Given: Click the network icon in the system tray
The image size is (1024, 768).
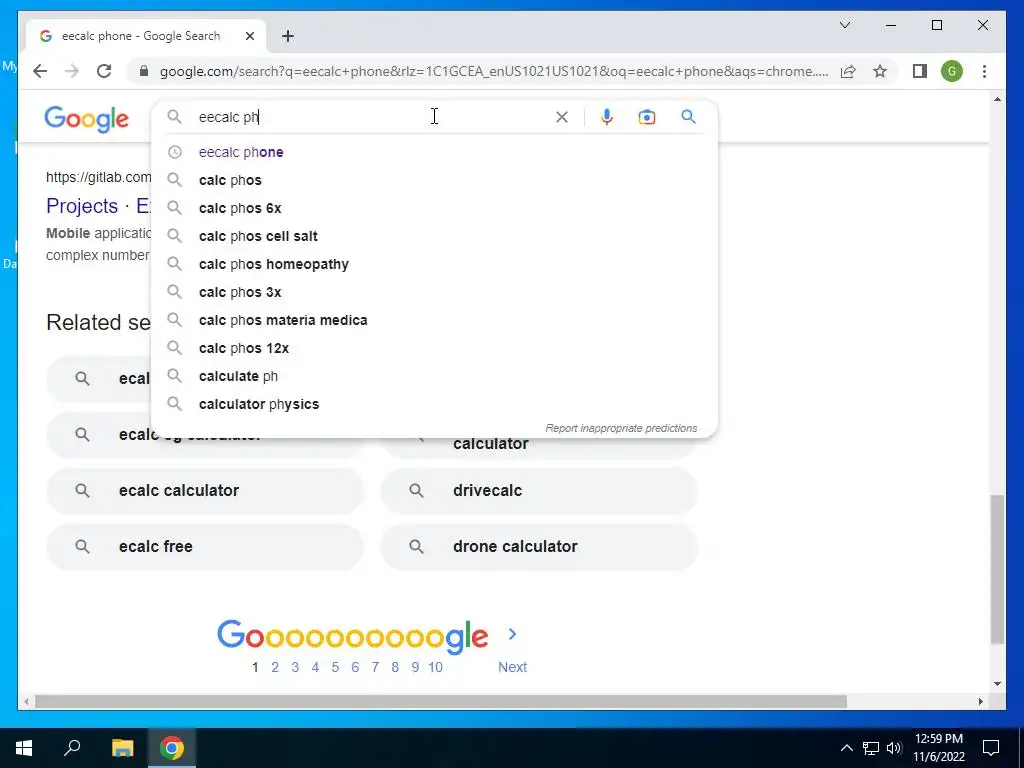Looking at the screenshot, I should [871, 748].
